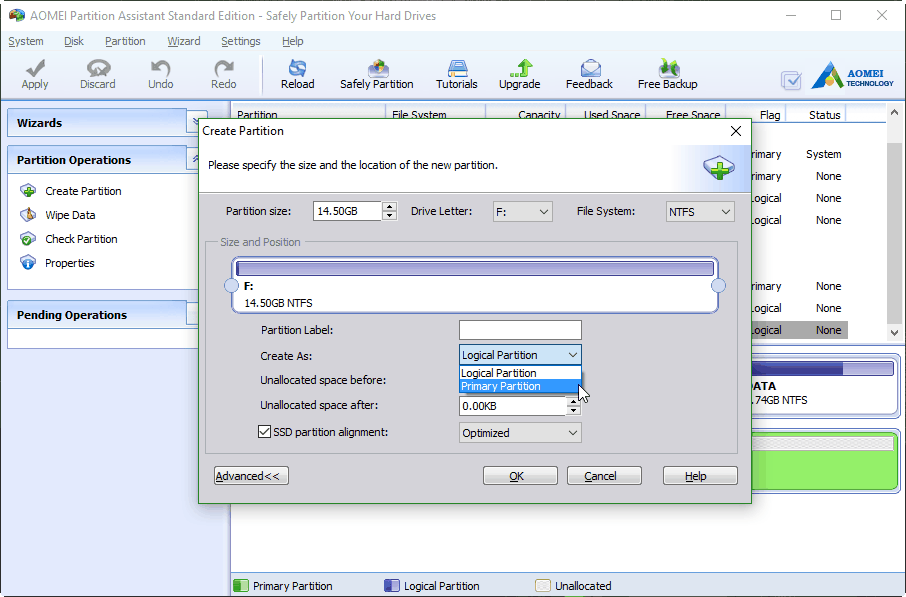Open the Wizard menu
The width and height of the screenshot is (906, 597).
(x=183, y=41)
